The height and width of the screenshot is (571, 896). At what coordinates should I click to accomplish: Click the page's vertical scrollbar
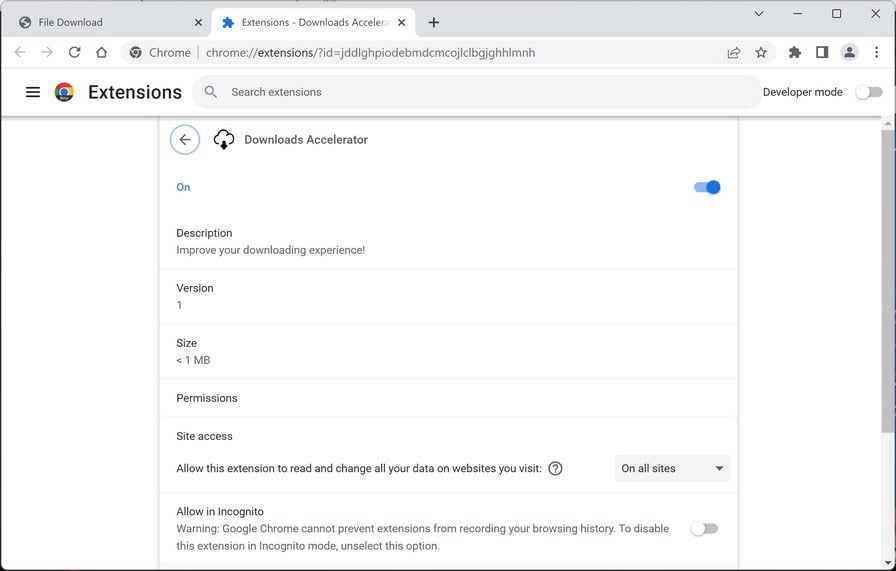coord(888,280)
